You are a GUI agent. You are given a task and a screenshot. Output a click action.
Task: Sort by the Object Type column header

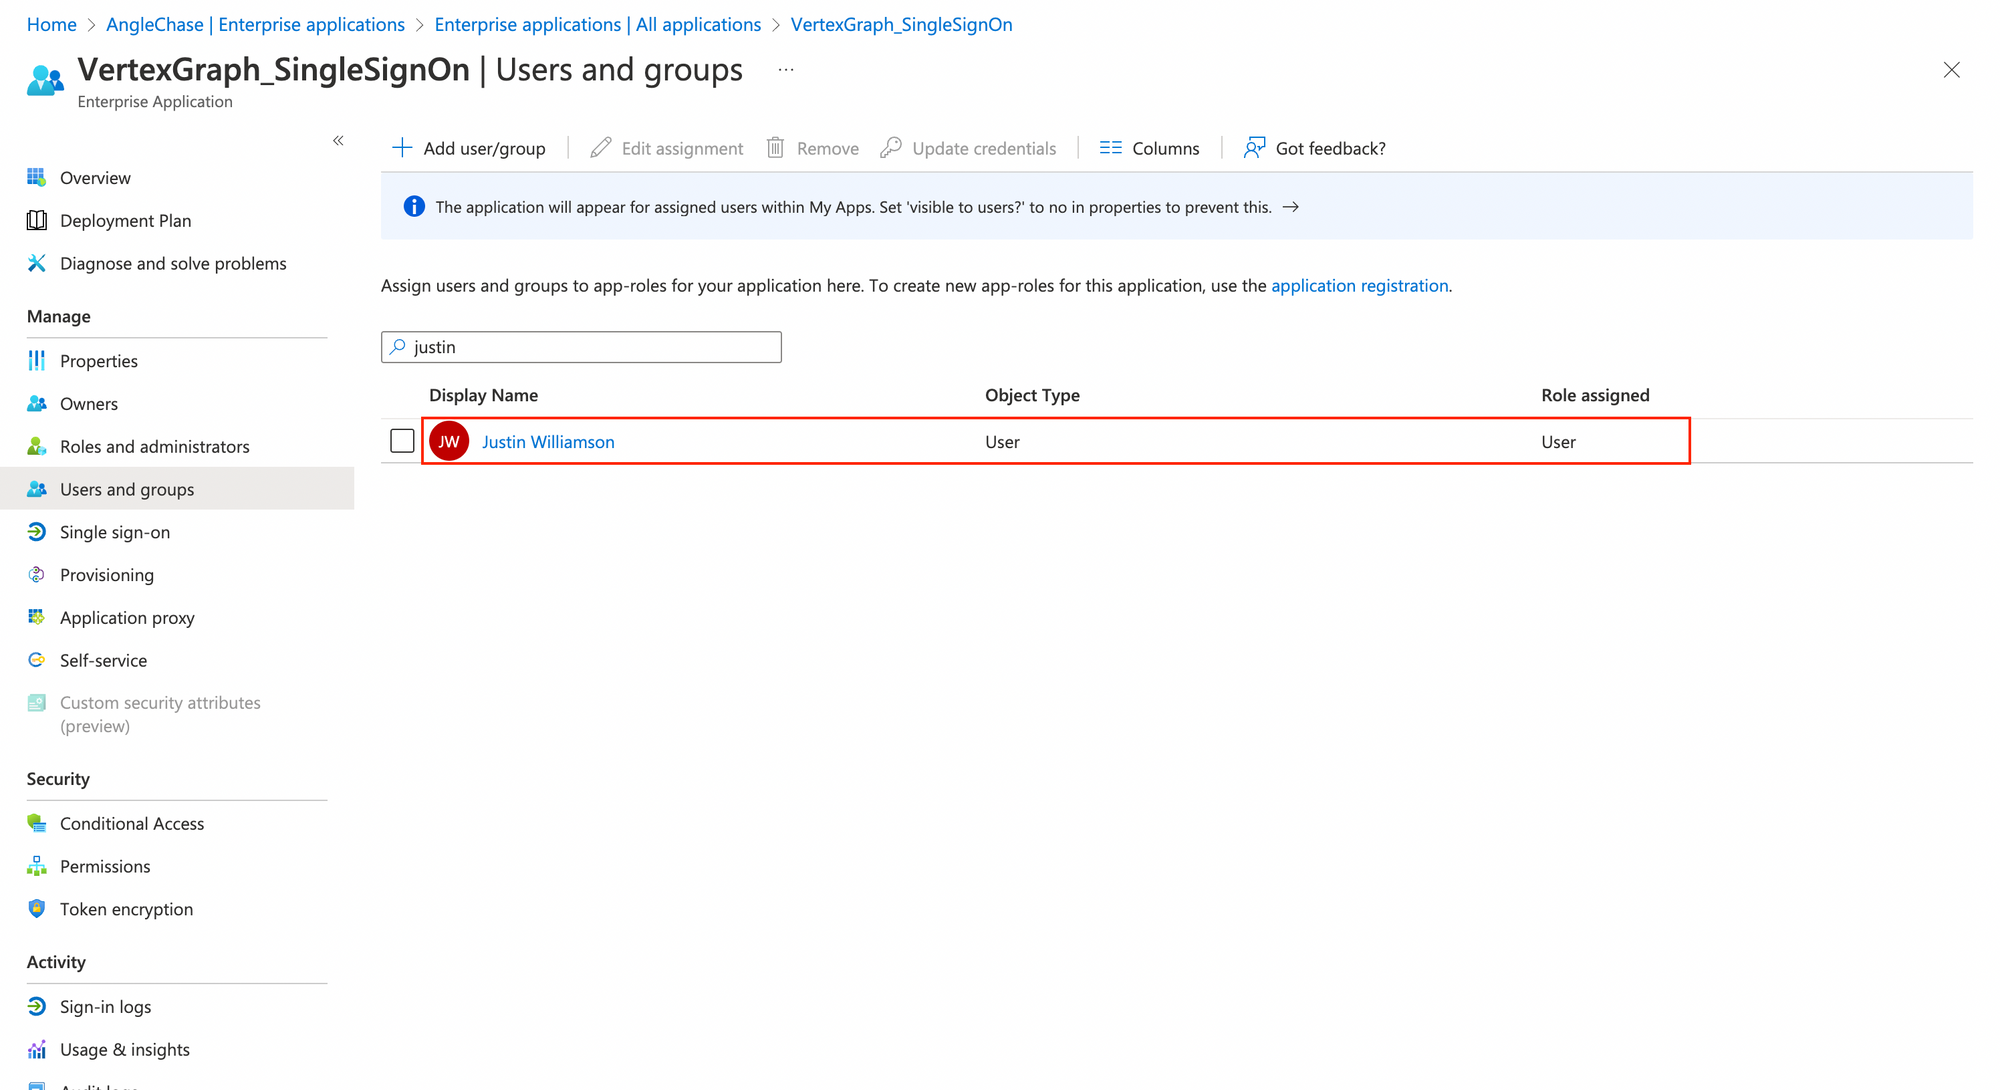[1032, 395]
